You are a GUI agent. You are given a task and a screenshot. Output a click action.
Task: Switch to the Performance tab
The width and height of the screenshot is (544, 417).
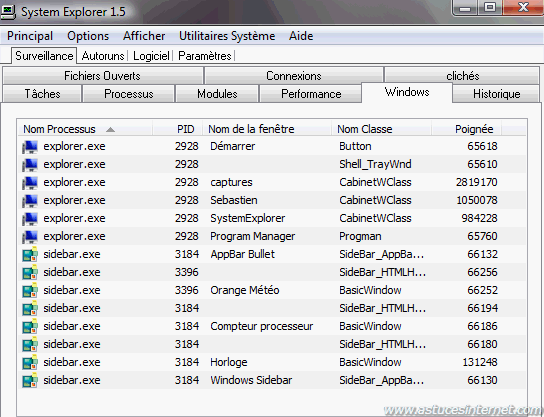[311, 94]
